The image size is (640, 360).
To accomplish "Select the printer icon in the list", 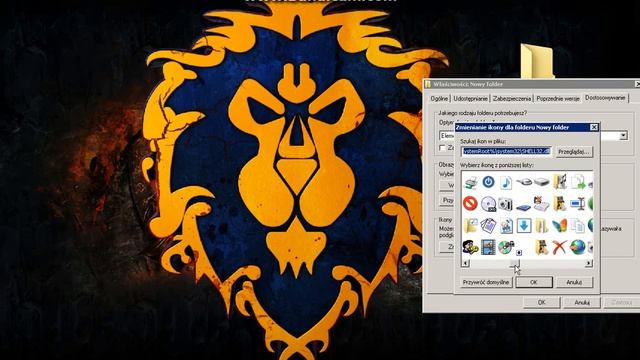I will tap(471, 182).
